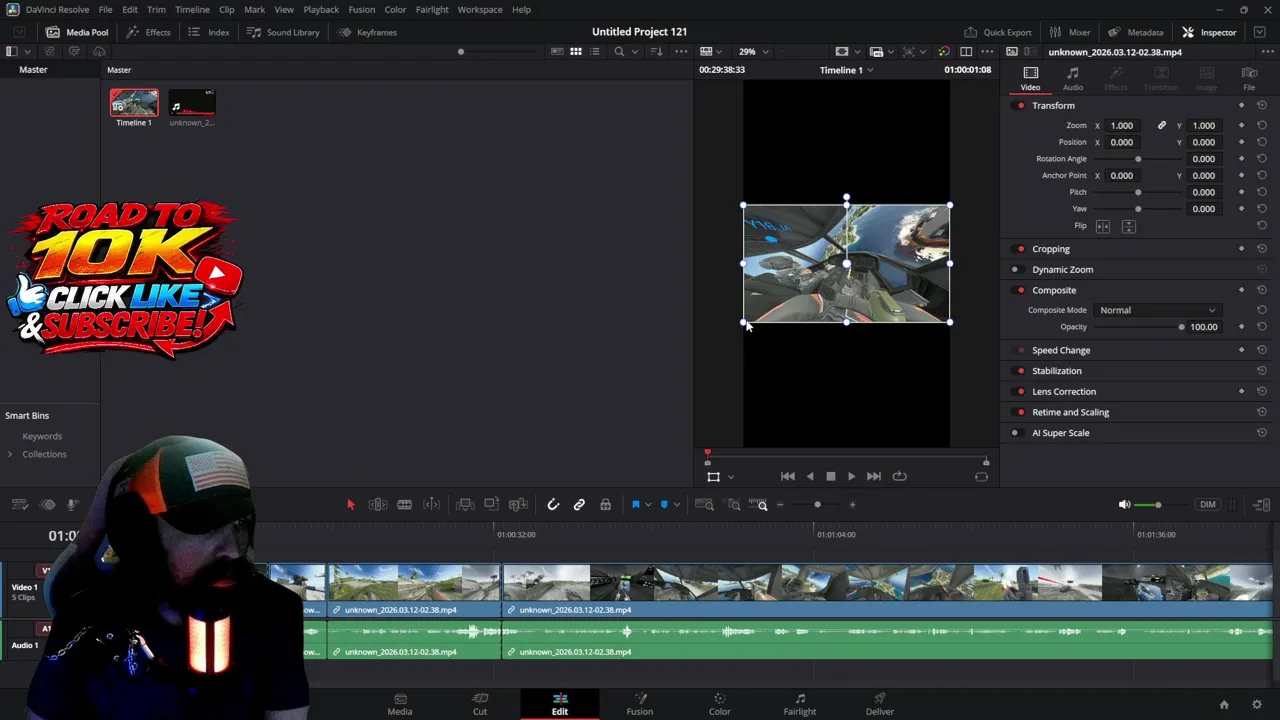Adjust the monitor volume slider
Screen dimensions: 1280x720
pos(1158,505)
